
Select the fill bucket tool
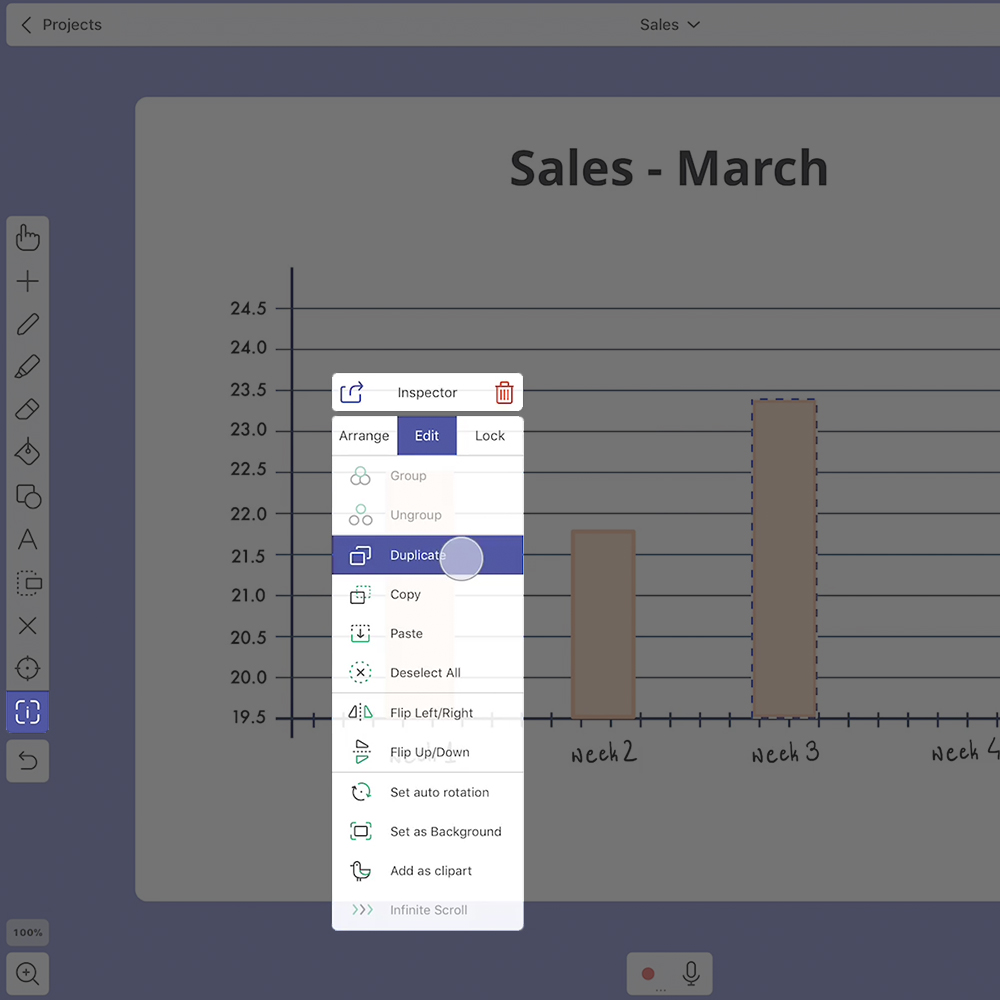(x=28, y=453)
